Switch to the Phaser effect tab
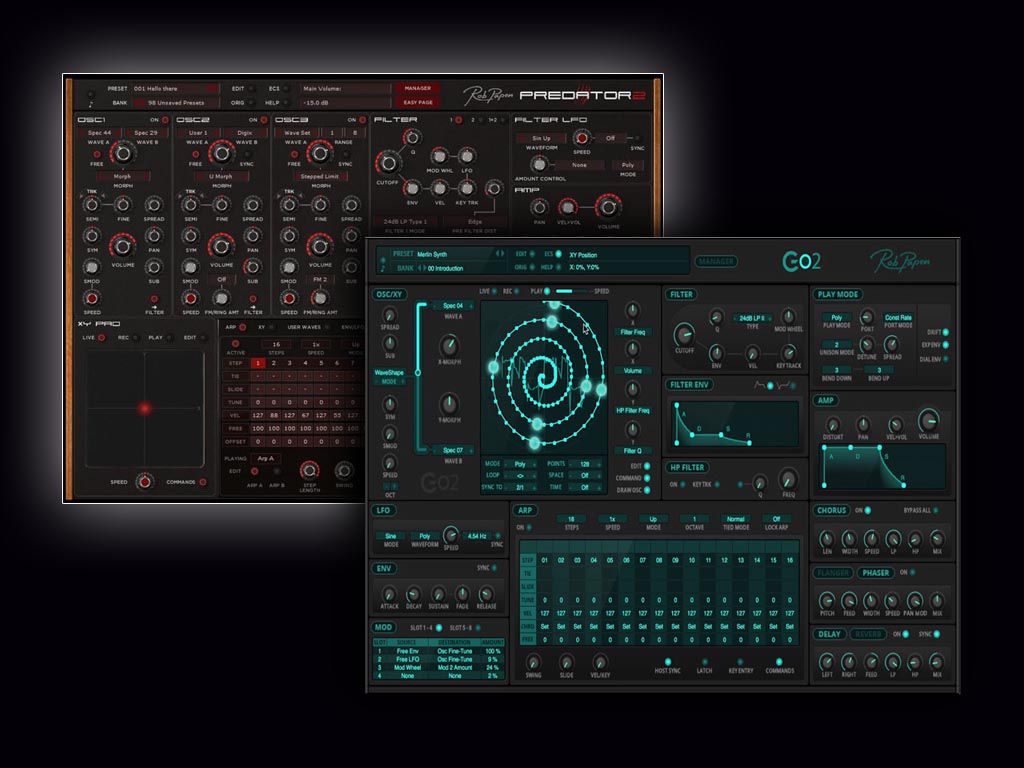The width and height of the screenshot is (1024, 768). (x=875, y=573)
